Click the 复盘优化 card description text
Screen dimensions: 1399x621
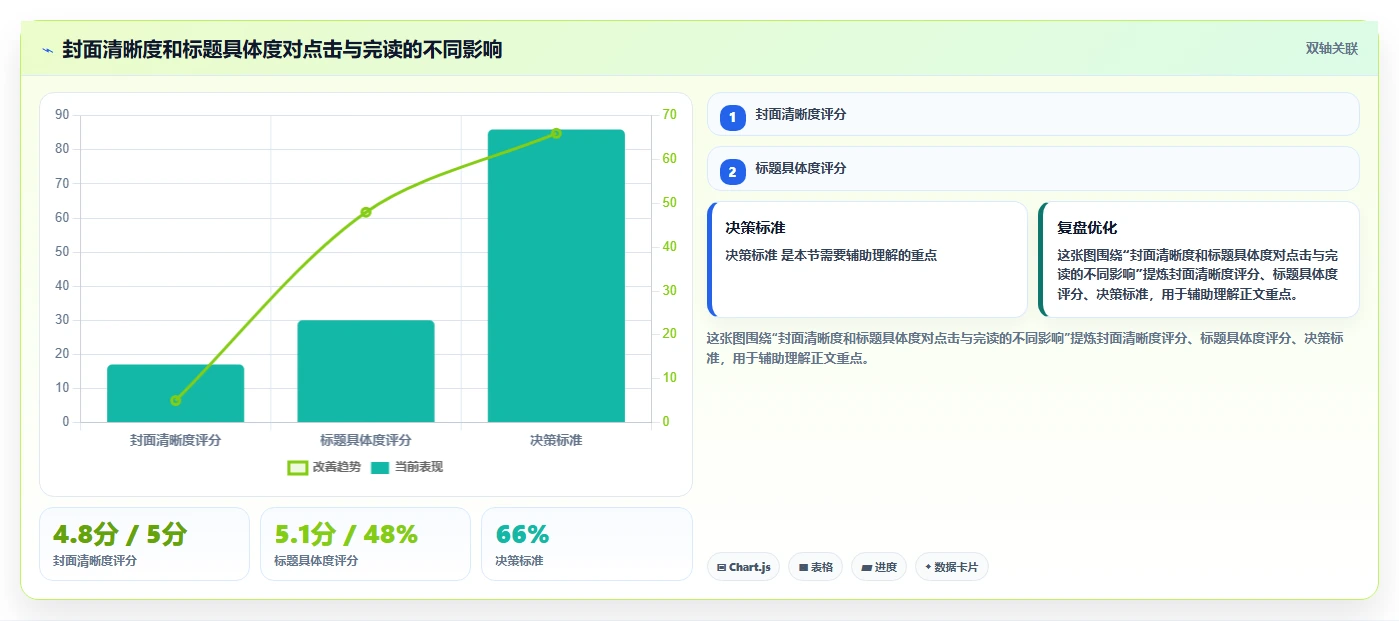coord(1198,275)
